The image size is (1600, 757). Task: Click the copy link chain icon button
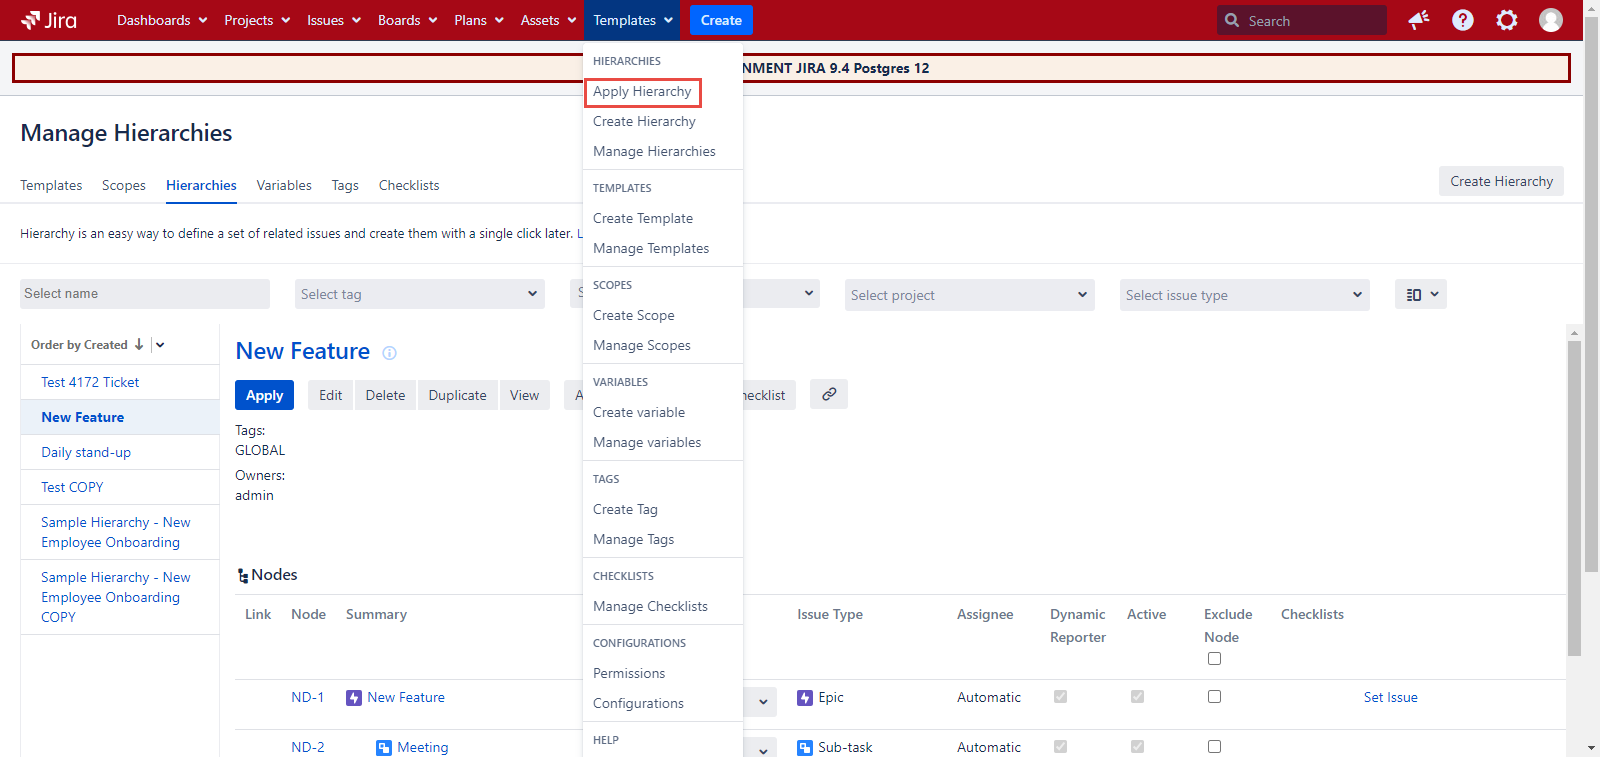829,395
